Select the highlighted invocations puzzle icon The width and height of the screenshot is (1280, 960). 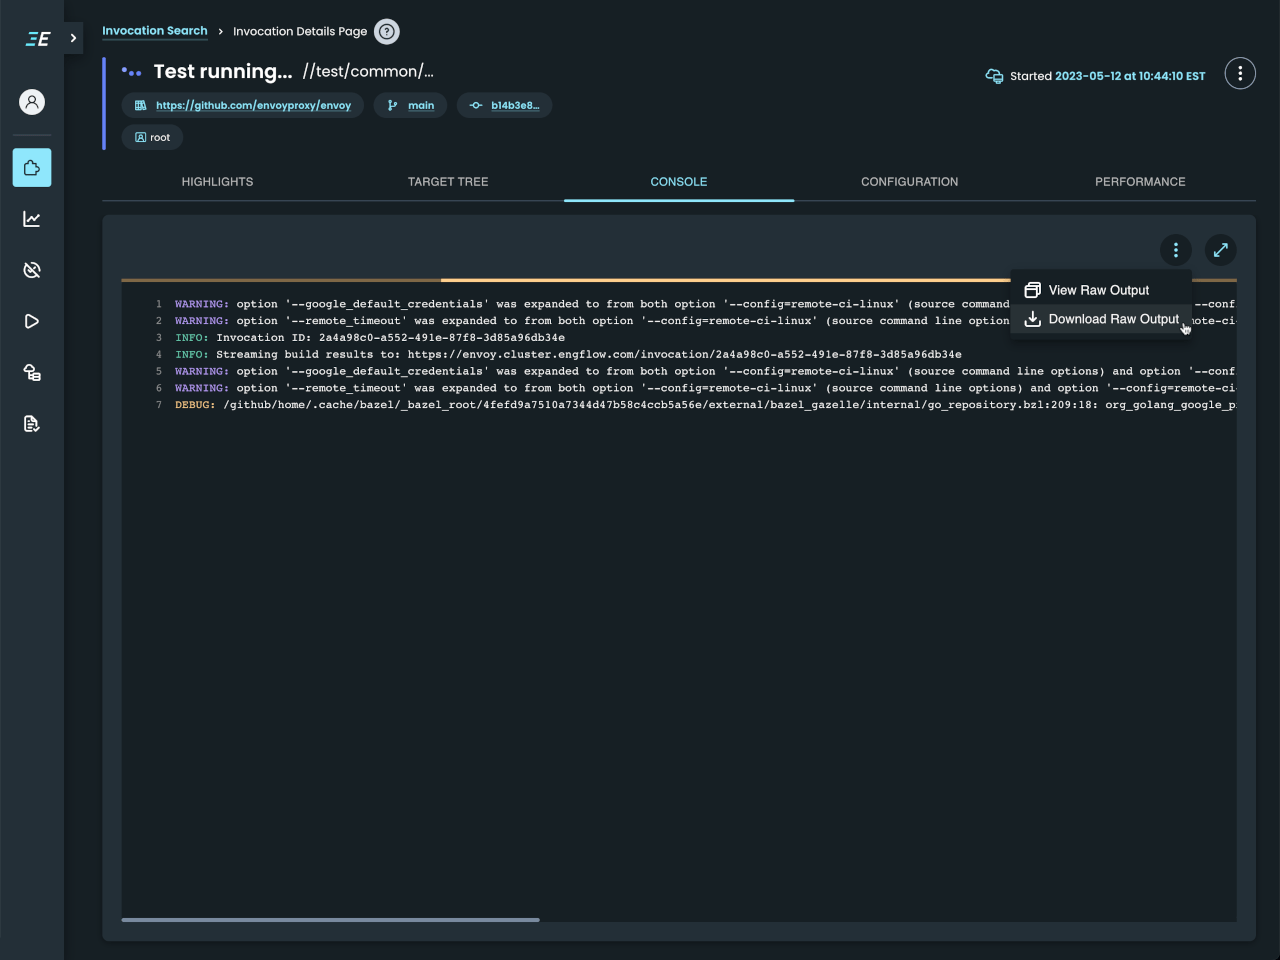pos(31,167)
